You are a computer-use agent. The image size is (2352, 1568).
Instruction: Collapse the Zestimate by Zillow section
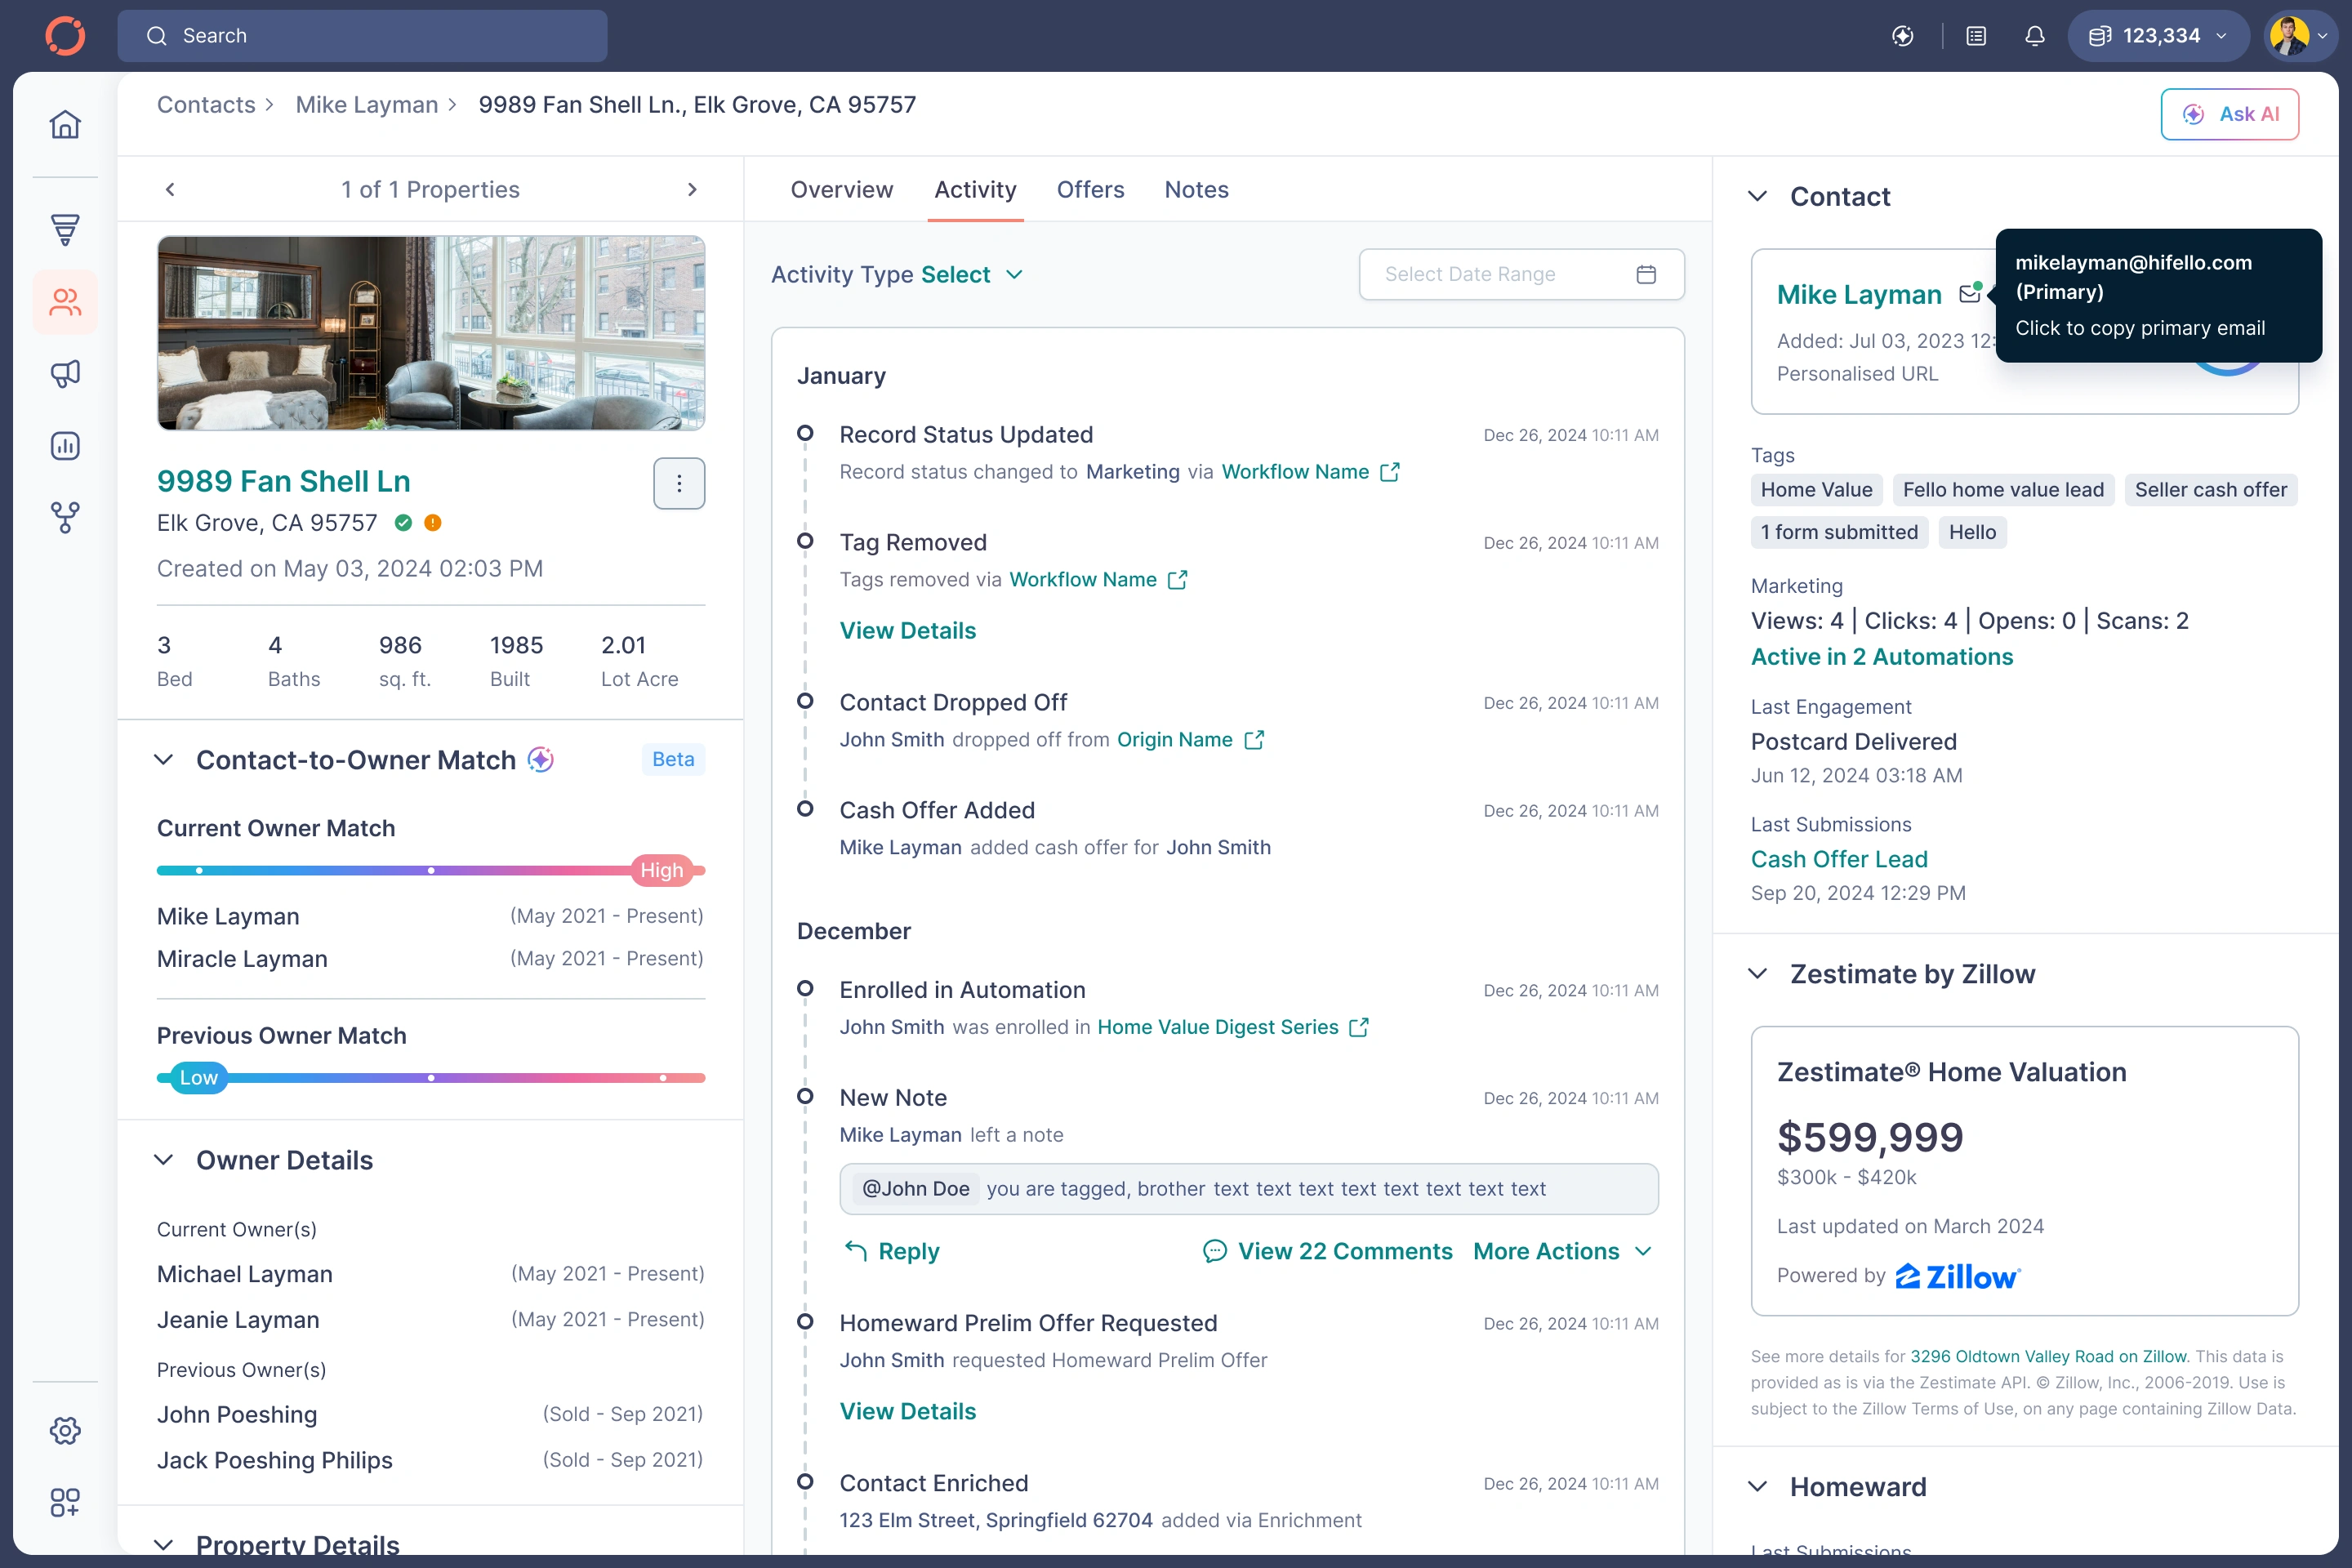1757,974
